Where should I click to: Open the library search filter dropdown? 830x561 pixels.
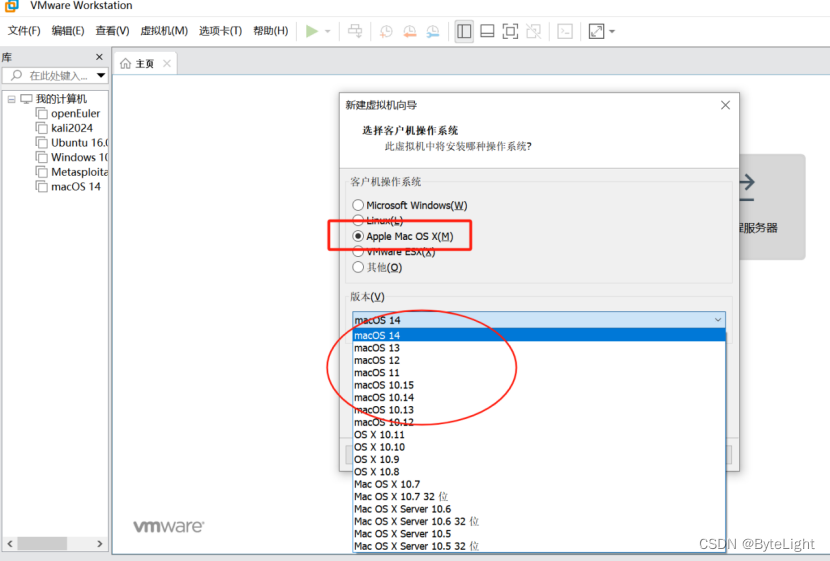pos(101,76)
